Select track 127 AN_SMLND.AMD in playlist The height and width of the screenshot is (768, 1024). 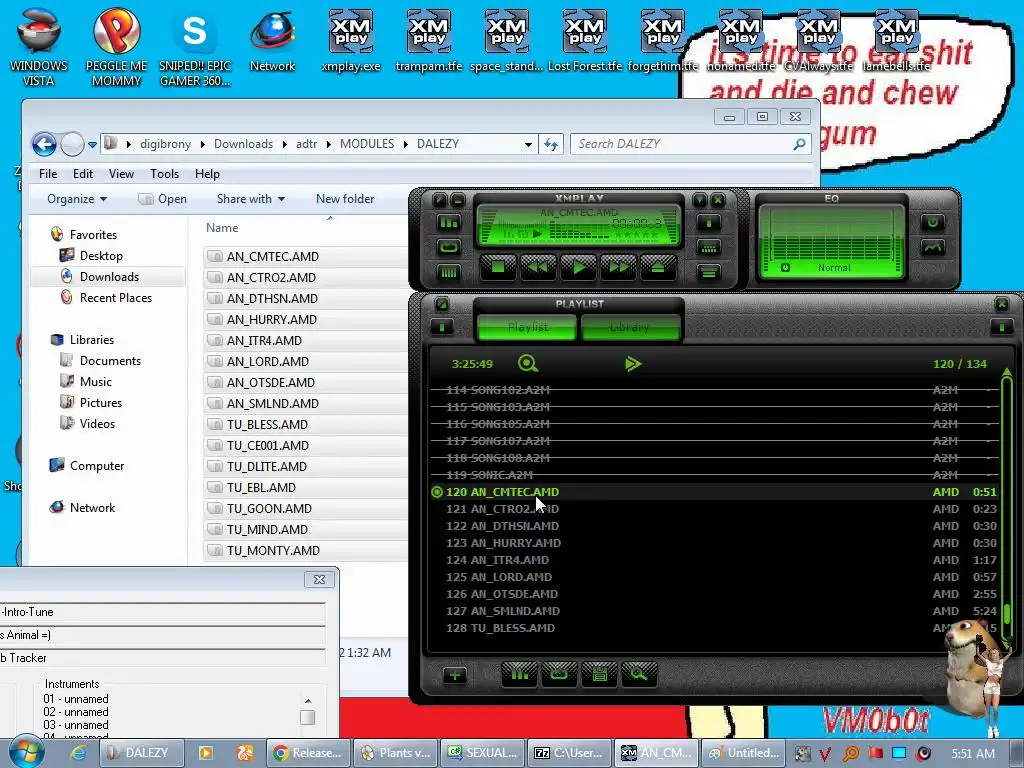pyautogui.click(x=714, y=611)
